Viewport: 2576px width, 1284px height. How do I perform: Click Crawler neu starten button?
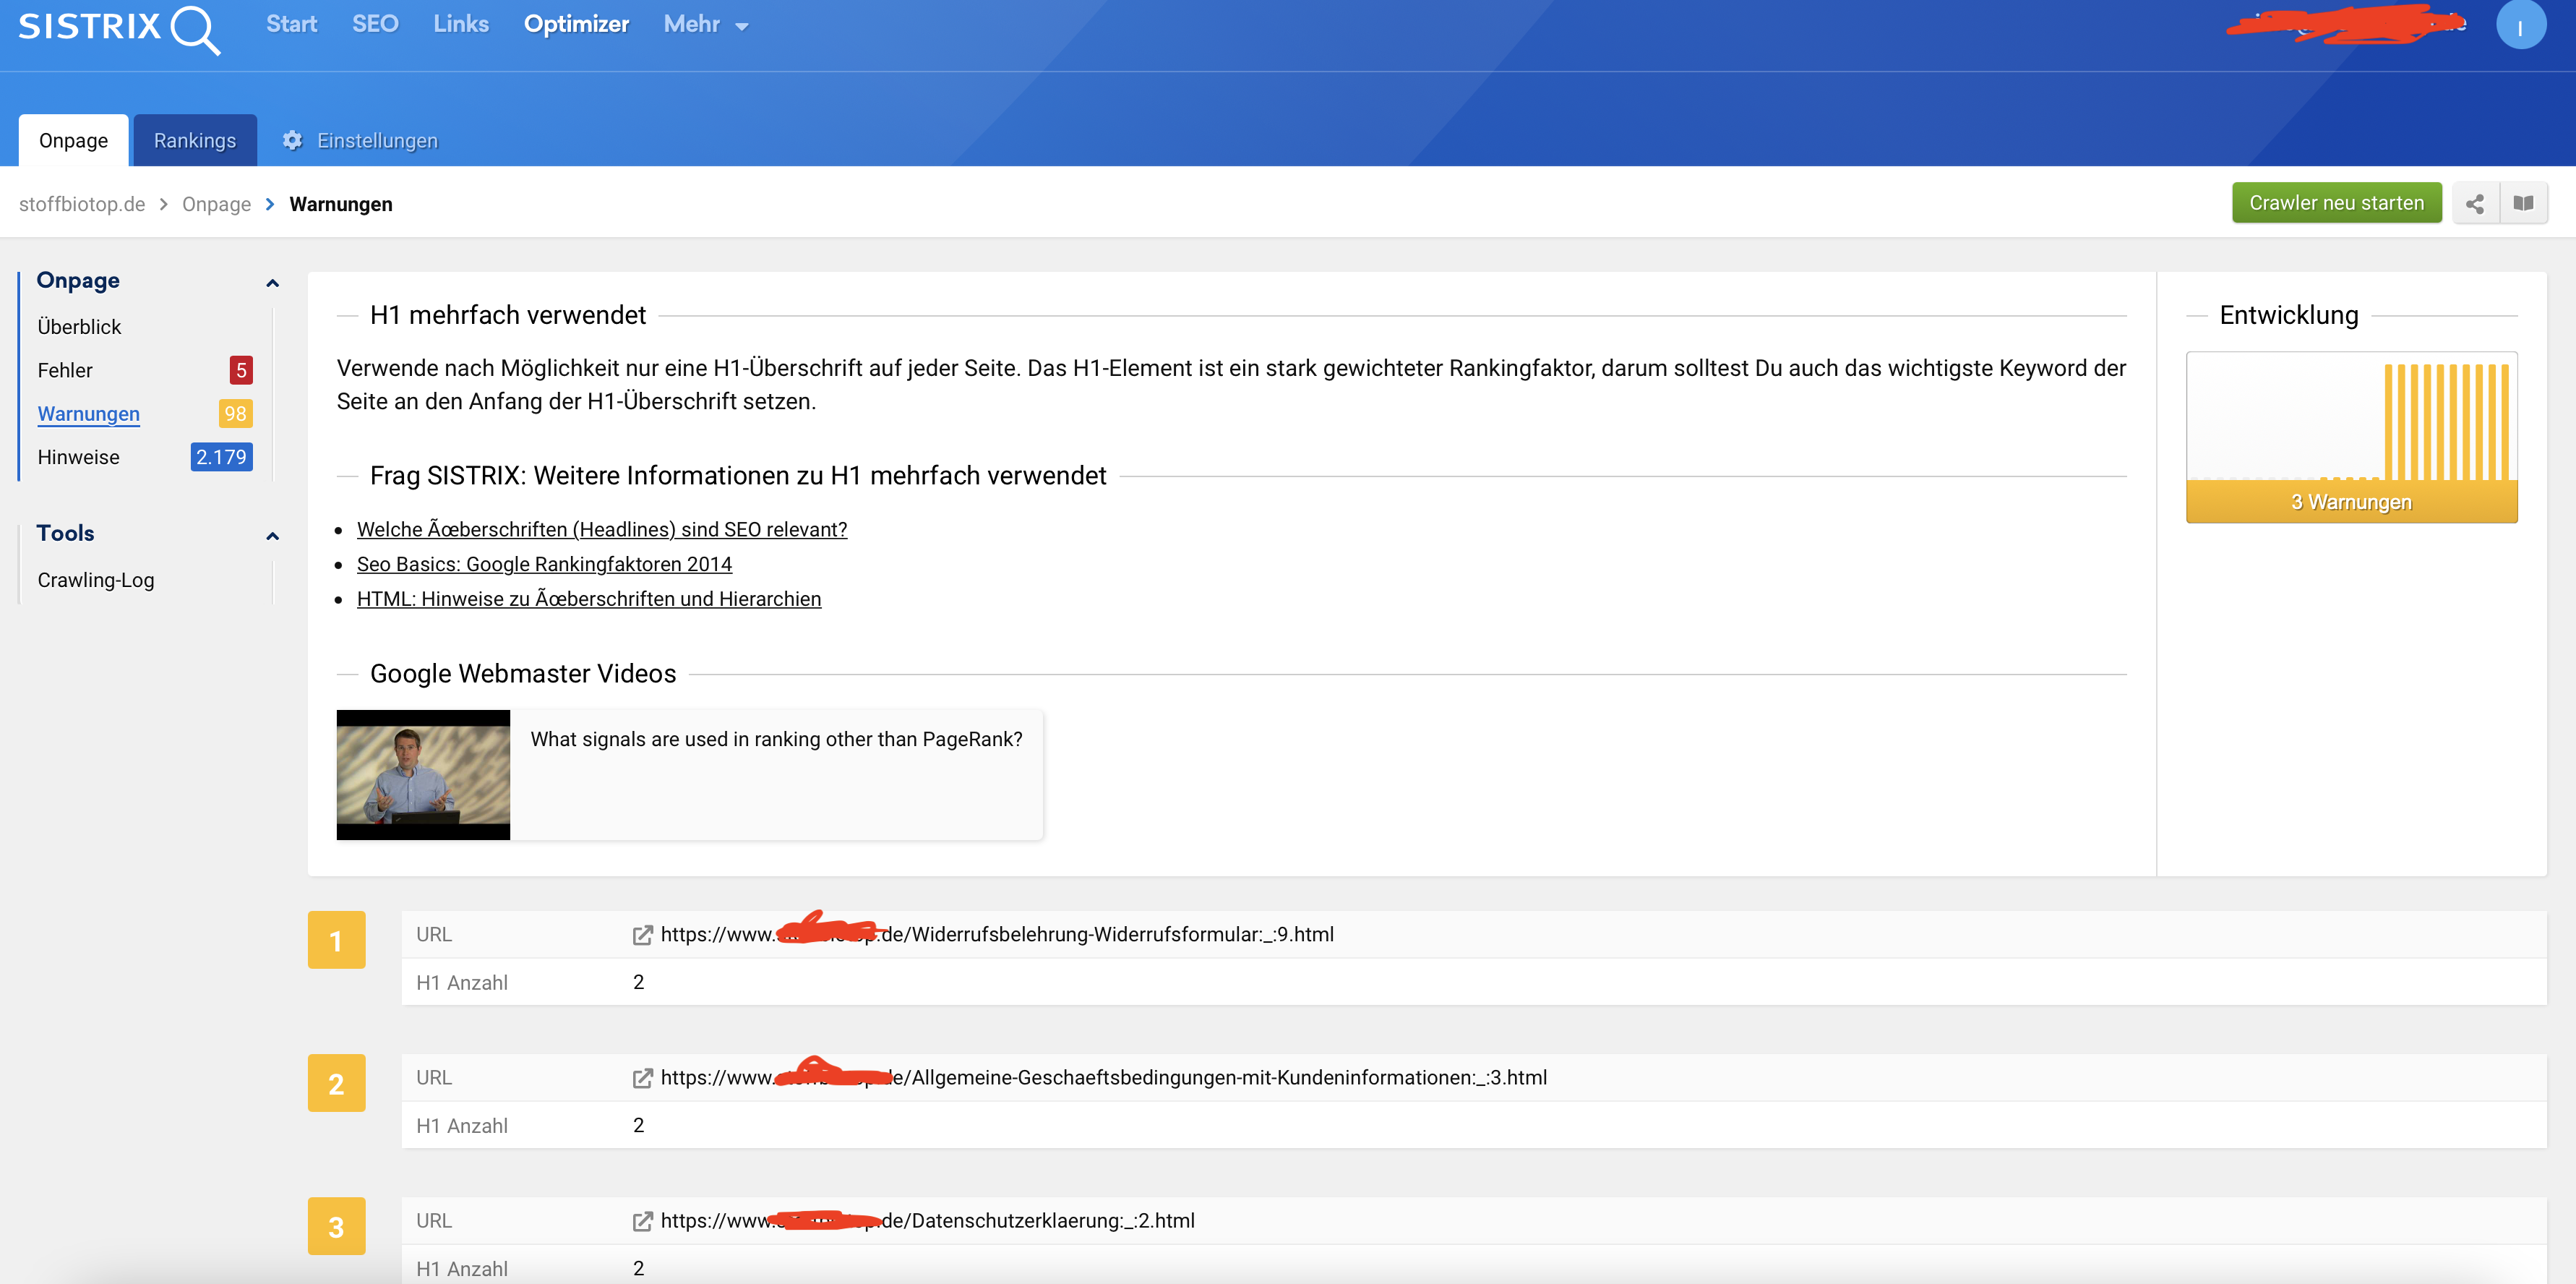click(x=2336, y=203)
